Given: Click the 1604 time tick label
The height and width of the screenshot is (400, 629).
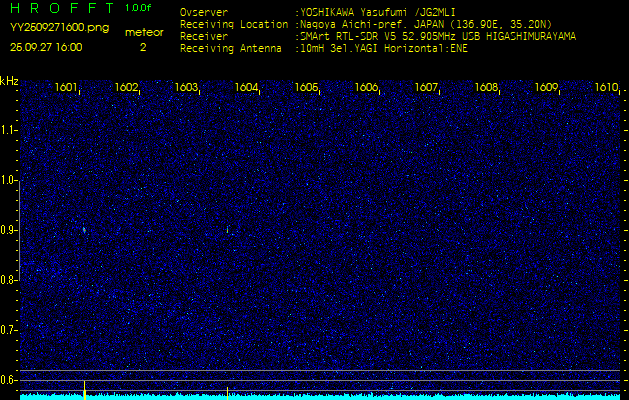Looking at the screenshot, I should pyautogui.click(x=247, y=88).
